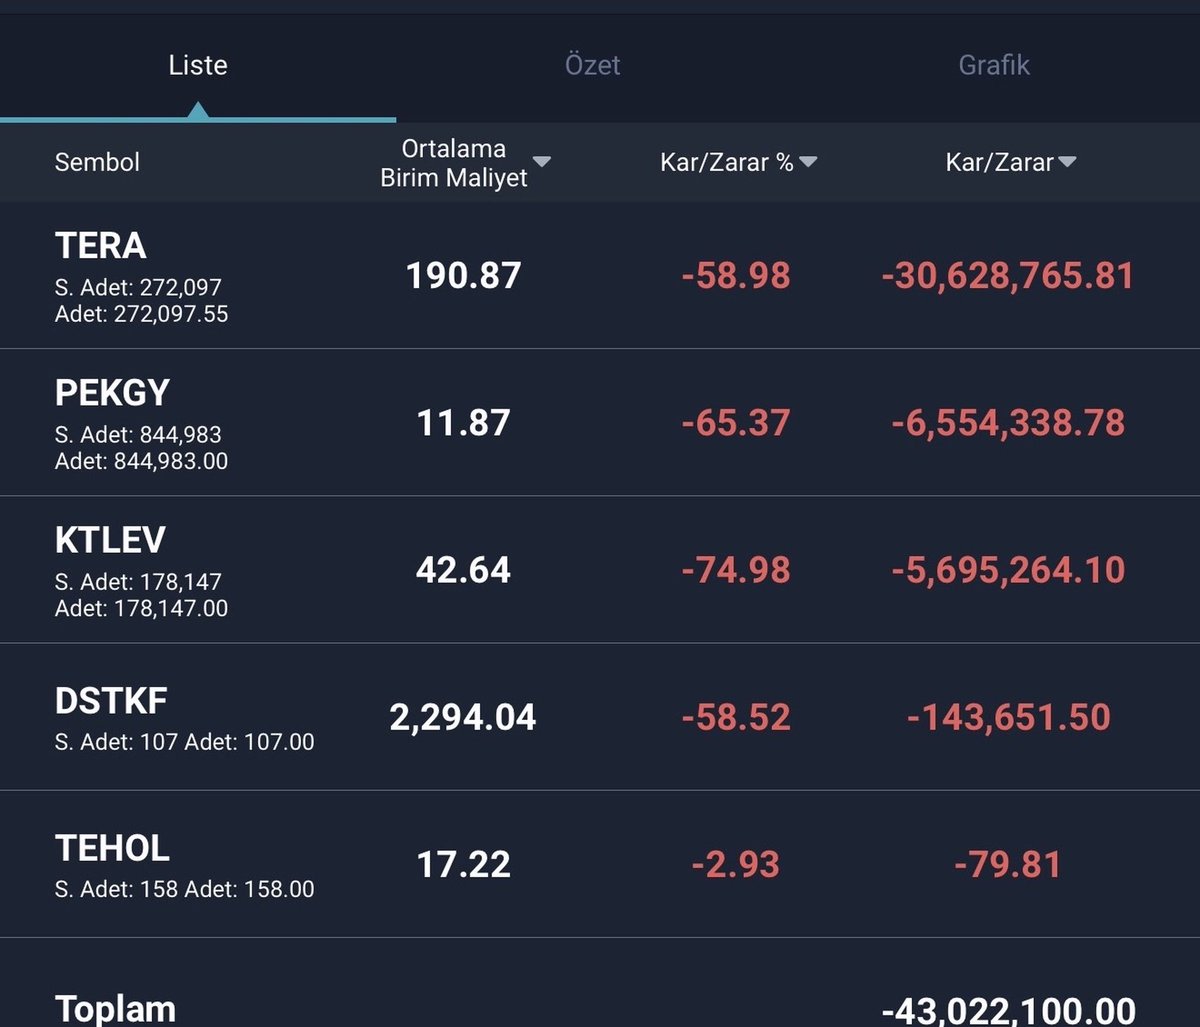Click PEKGY S. Adet: 844,983 line
This screenshot has height=1027, width=1200.
[138, 435]
